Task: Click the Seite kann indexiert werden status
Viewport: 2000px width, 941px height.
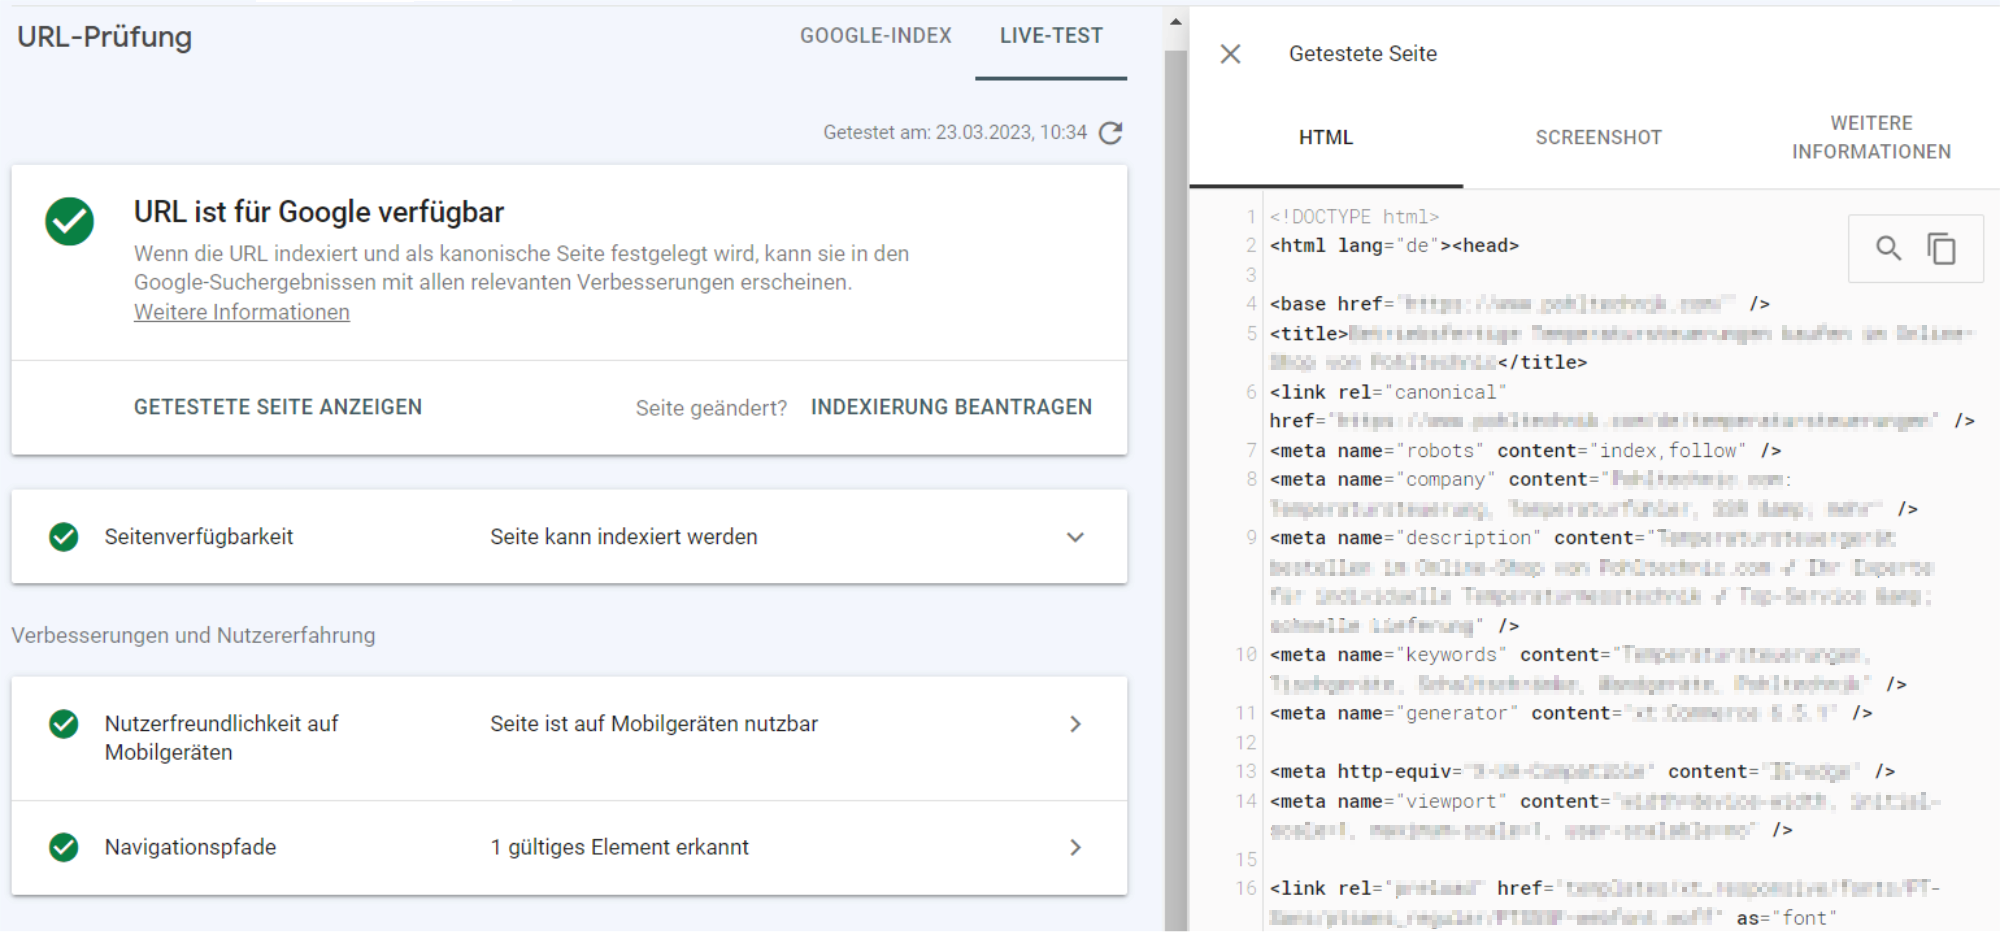Action: [x=624, y=537]
